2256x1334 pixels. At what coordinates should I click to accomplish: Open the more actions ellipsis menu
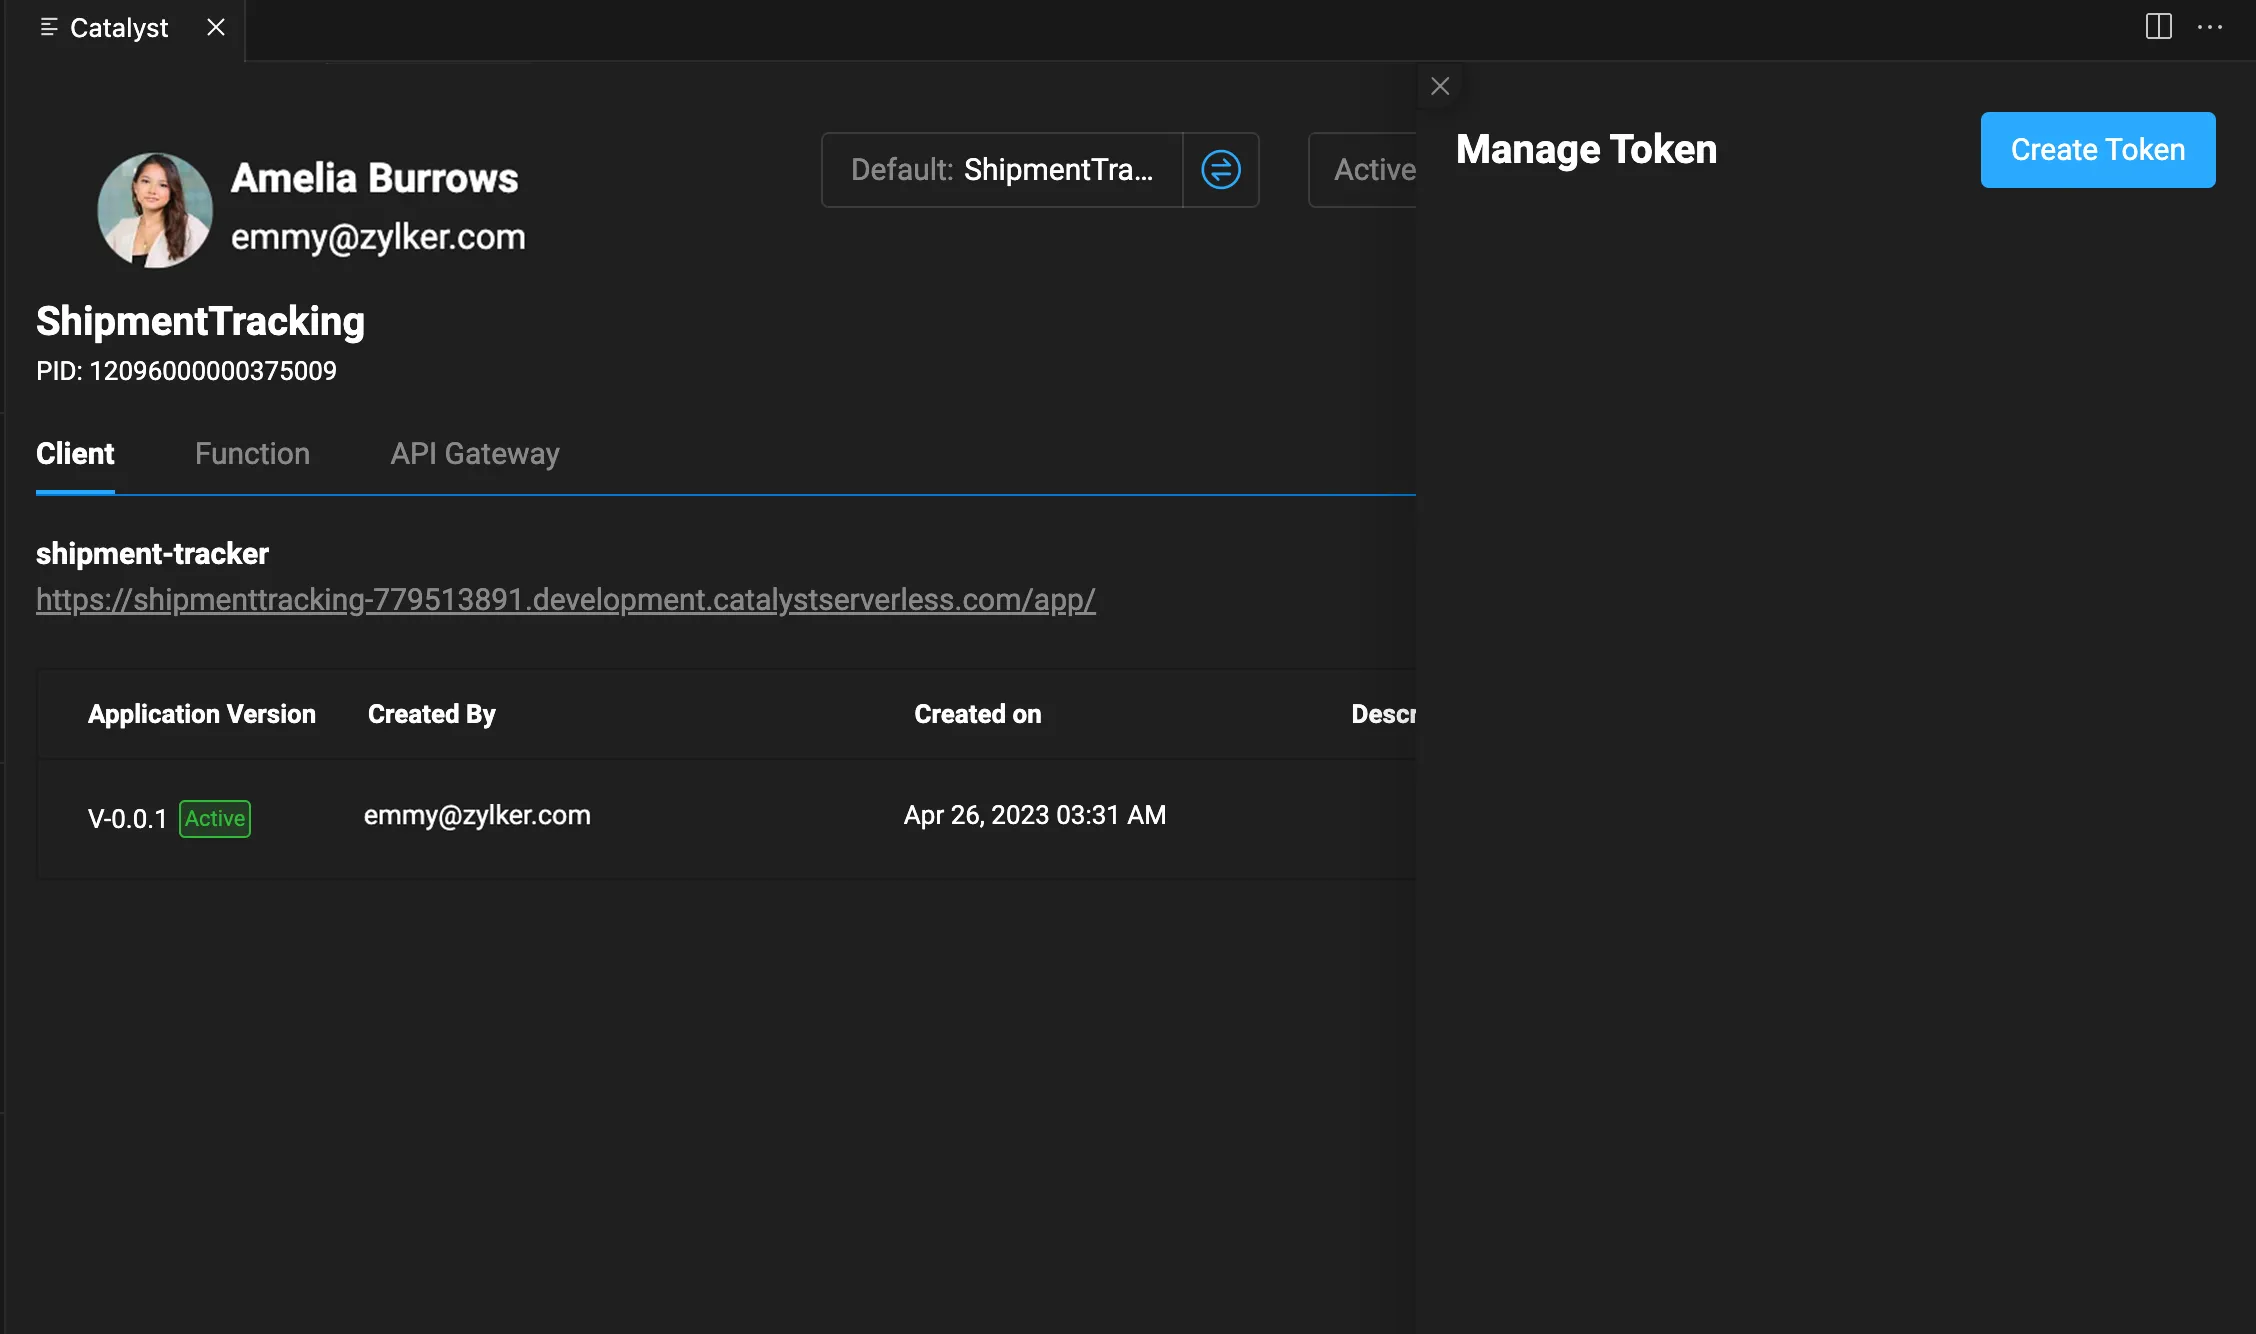click(2210, 27)
